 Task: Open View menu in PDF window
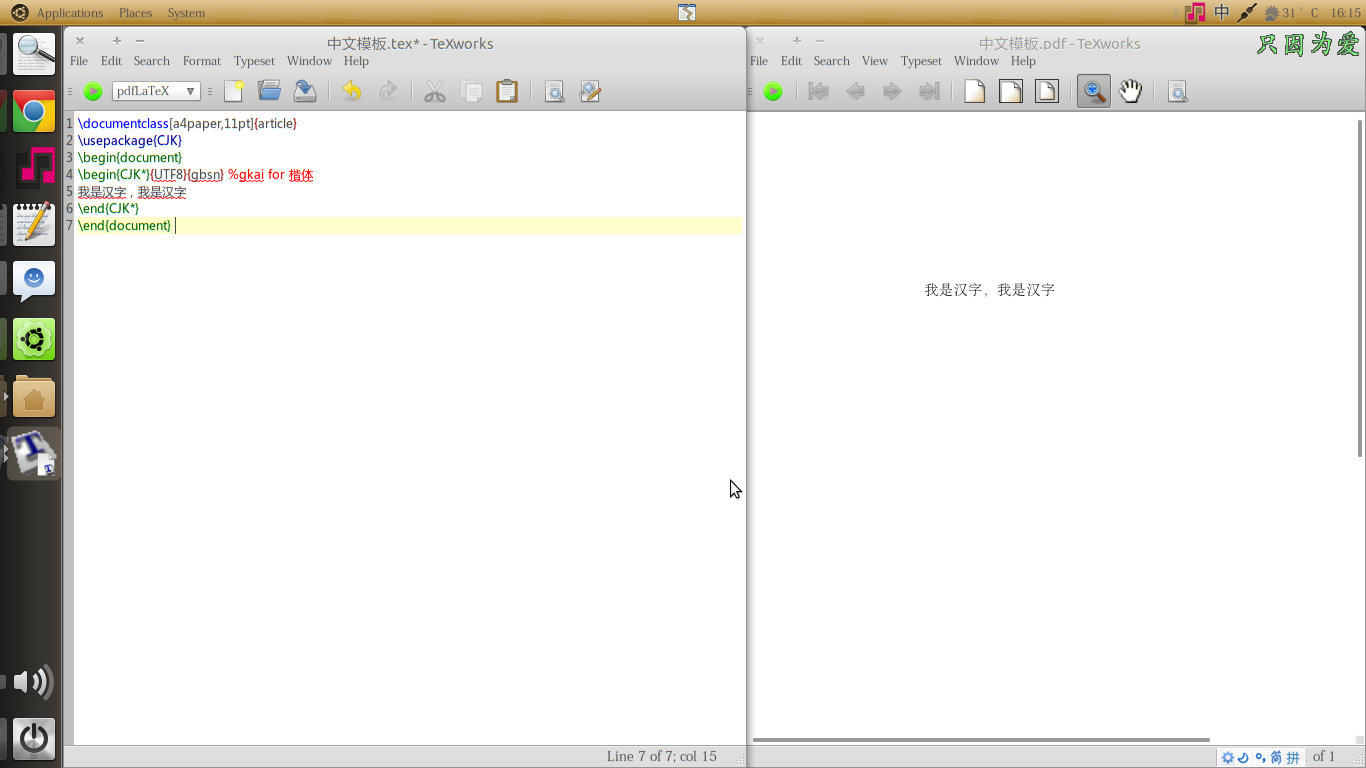pyautogui.click(x=875, y=61)
